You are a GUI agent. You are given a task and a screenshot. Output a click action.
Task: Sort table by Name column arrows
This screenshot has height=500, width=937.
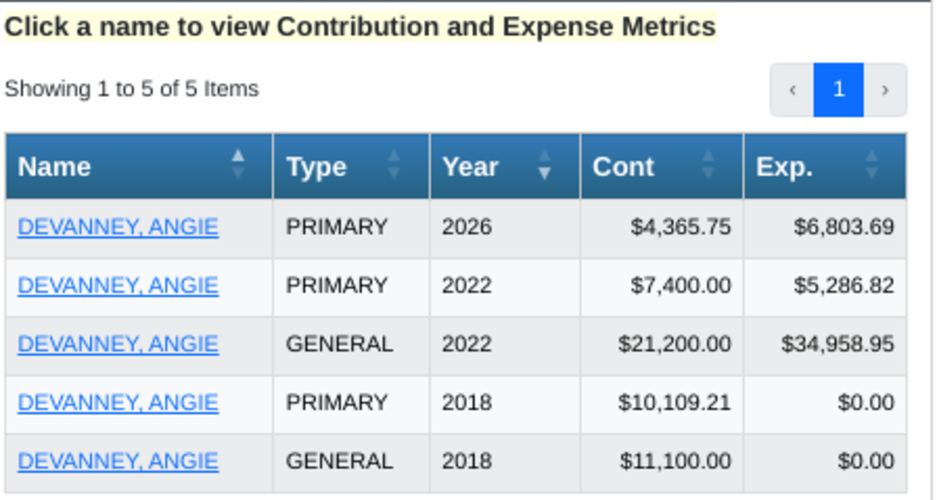click(238, 164)
